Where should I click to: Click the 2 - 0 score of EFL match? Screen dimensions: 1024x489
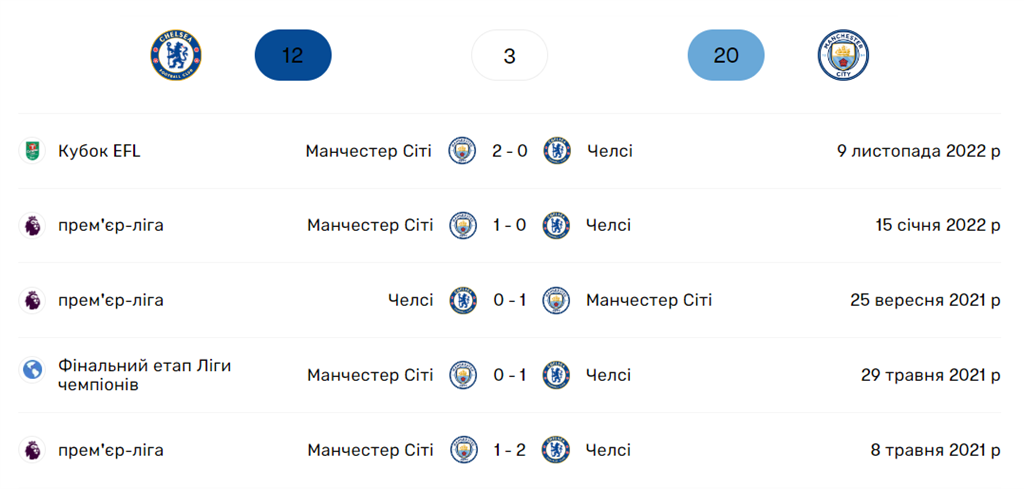[x=510, y=151]
